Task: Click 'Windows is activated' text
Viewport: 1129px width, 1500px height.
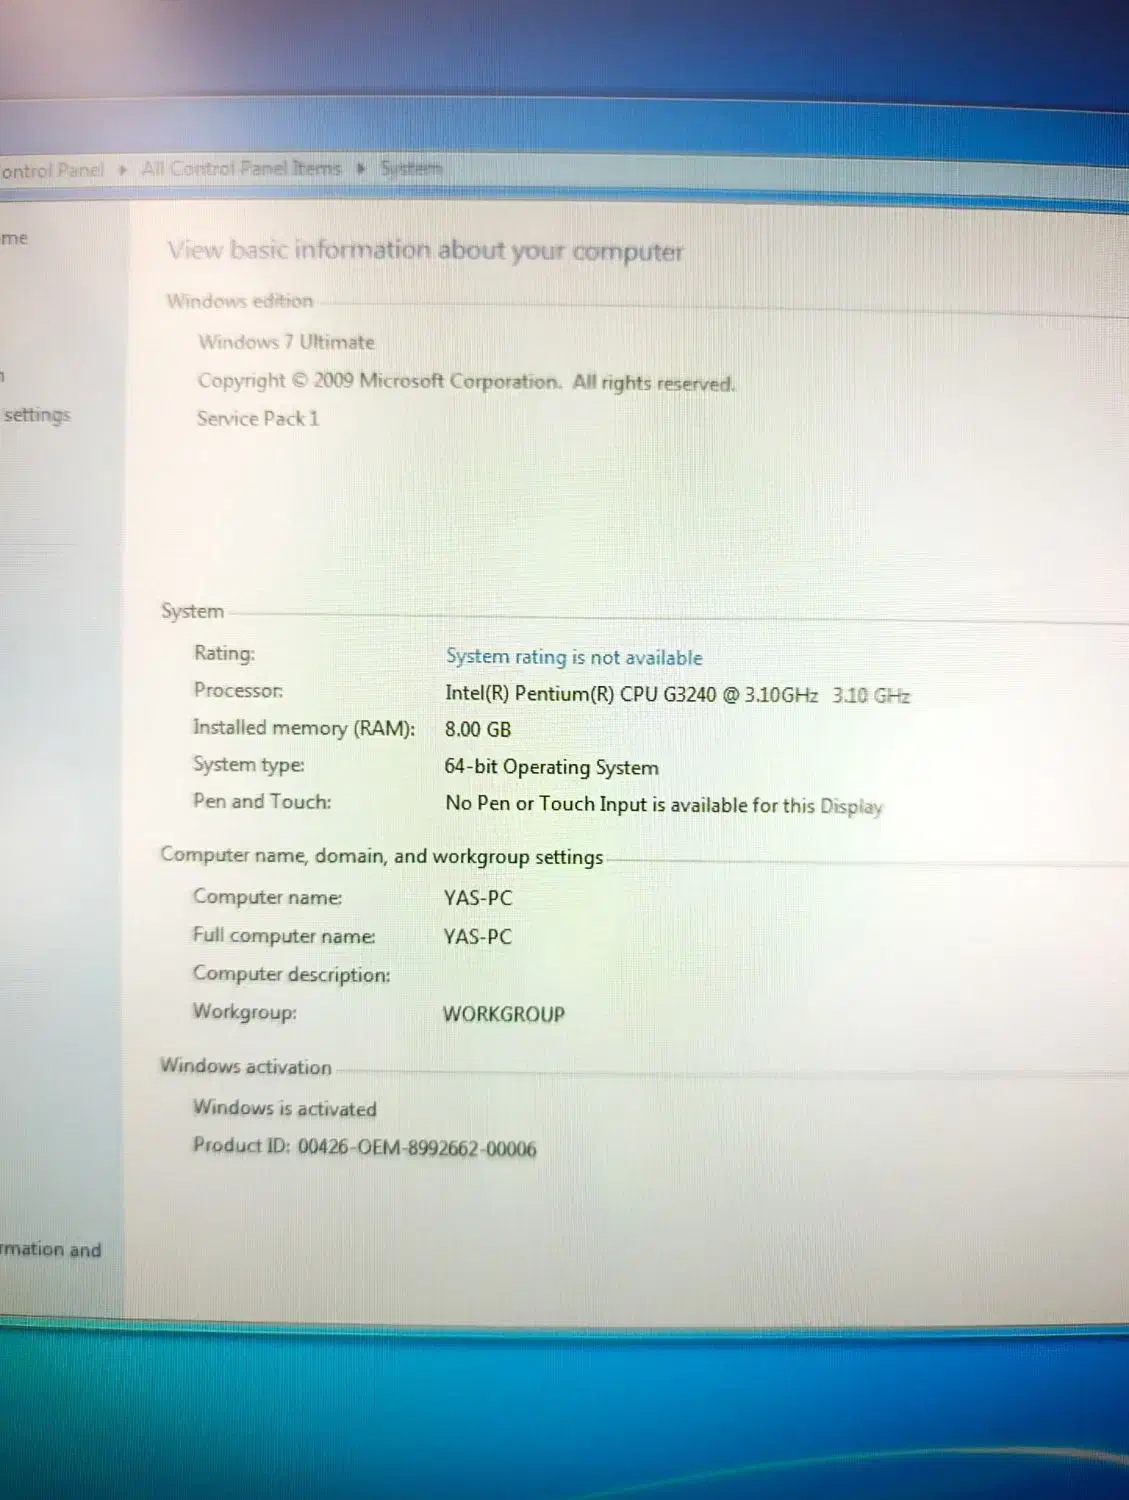Action: point(285,1108)
